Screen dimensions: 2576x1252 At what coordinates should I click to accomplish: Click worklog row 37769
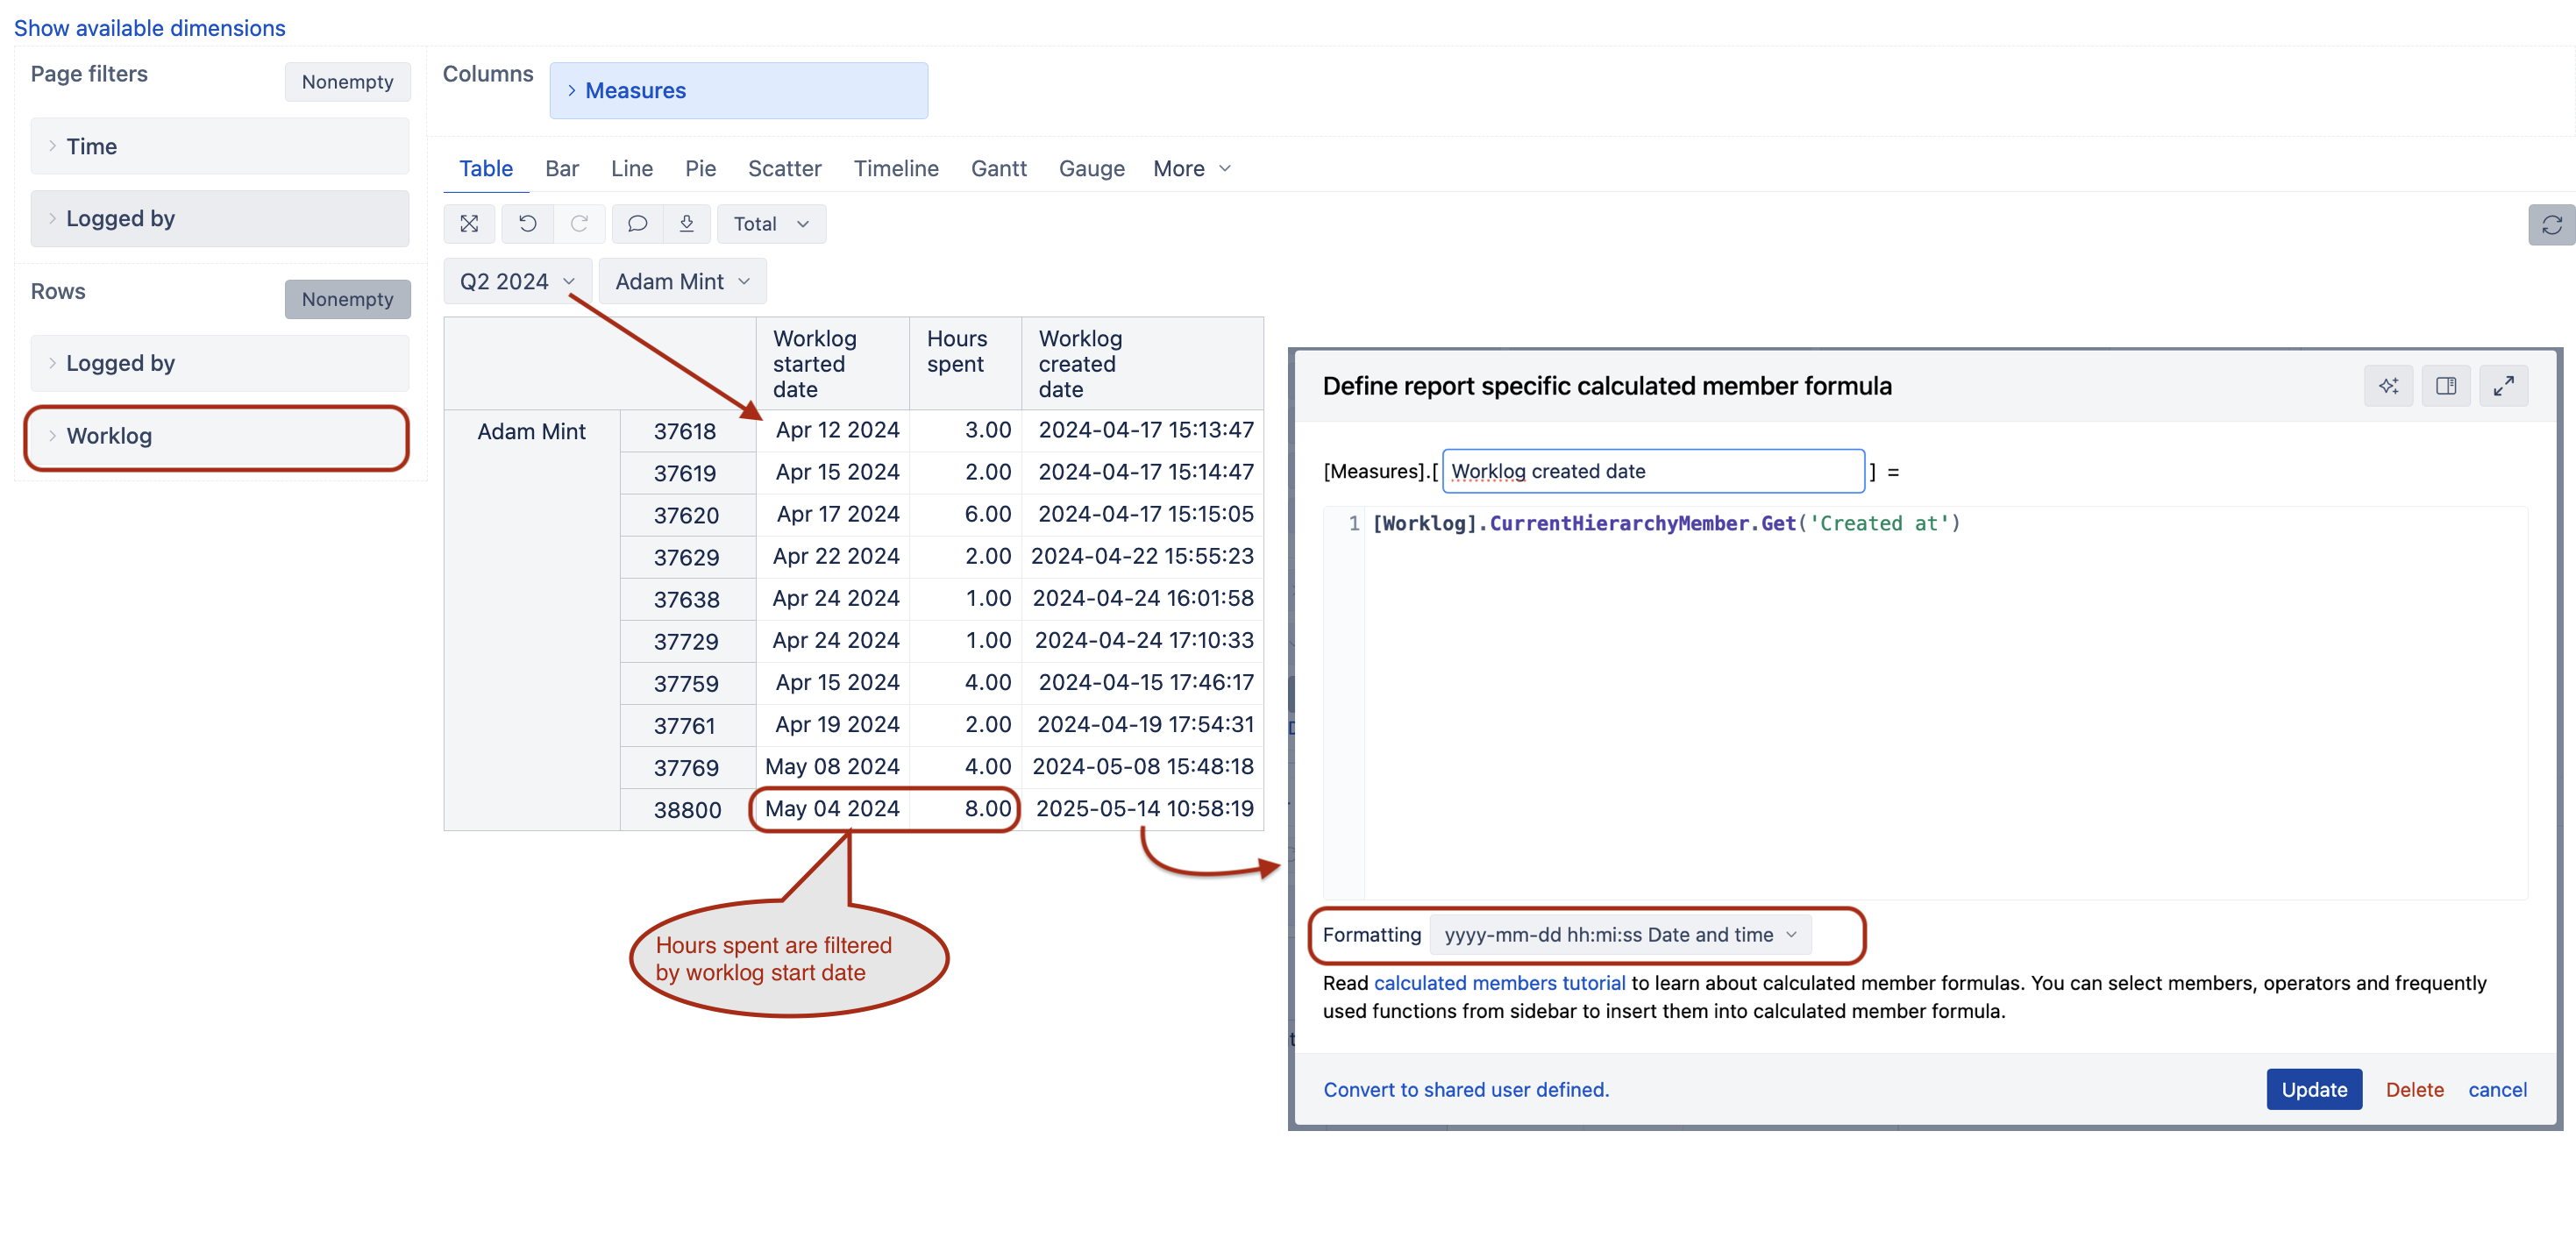(687, 768)
